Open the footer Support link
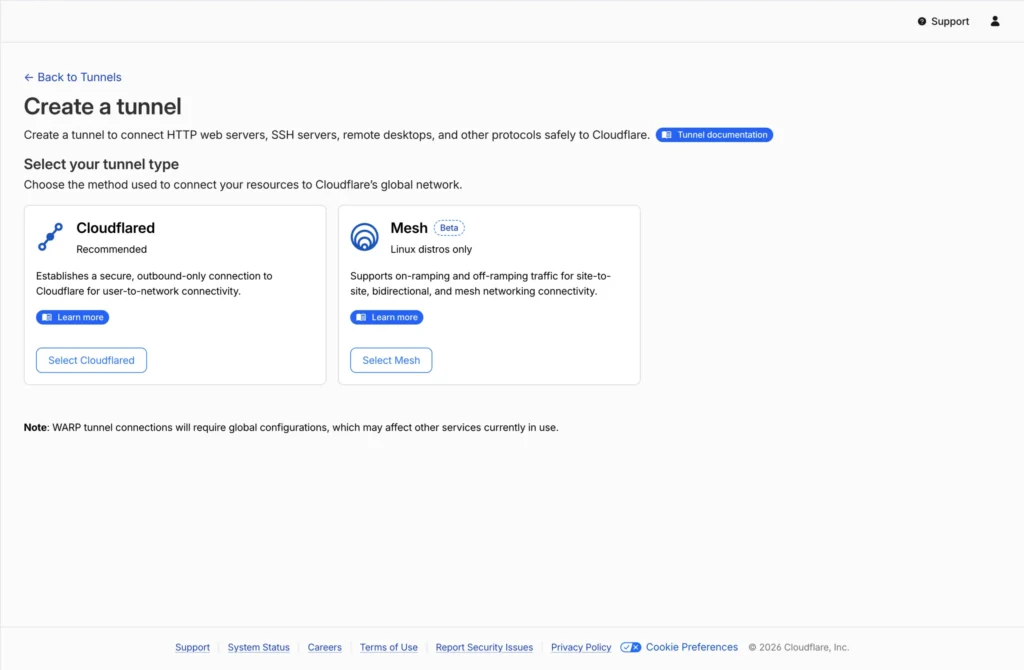The image size is (1024, 670). tap(193, 647)
